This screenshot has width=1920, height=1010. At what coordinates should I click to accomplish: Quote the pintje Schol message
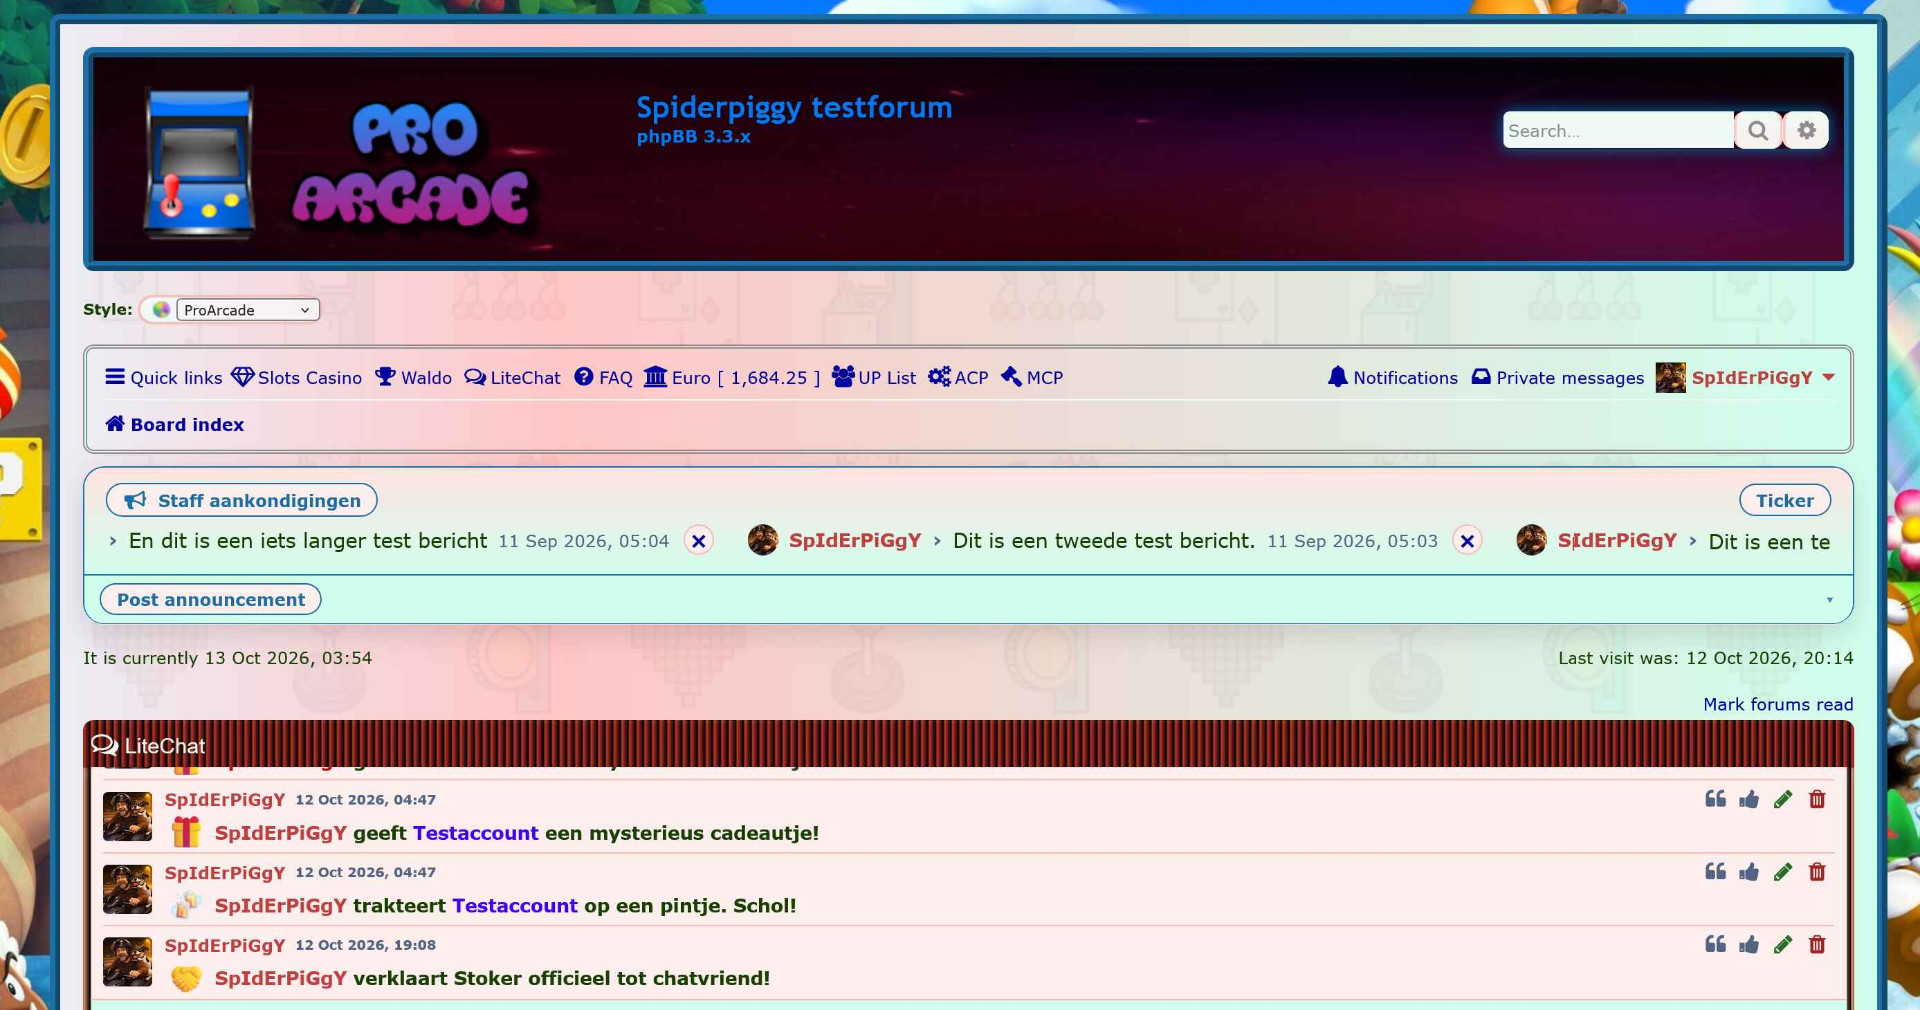(x=1715, y=872)
